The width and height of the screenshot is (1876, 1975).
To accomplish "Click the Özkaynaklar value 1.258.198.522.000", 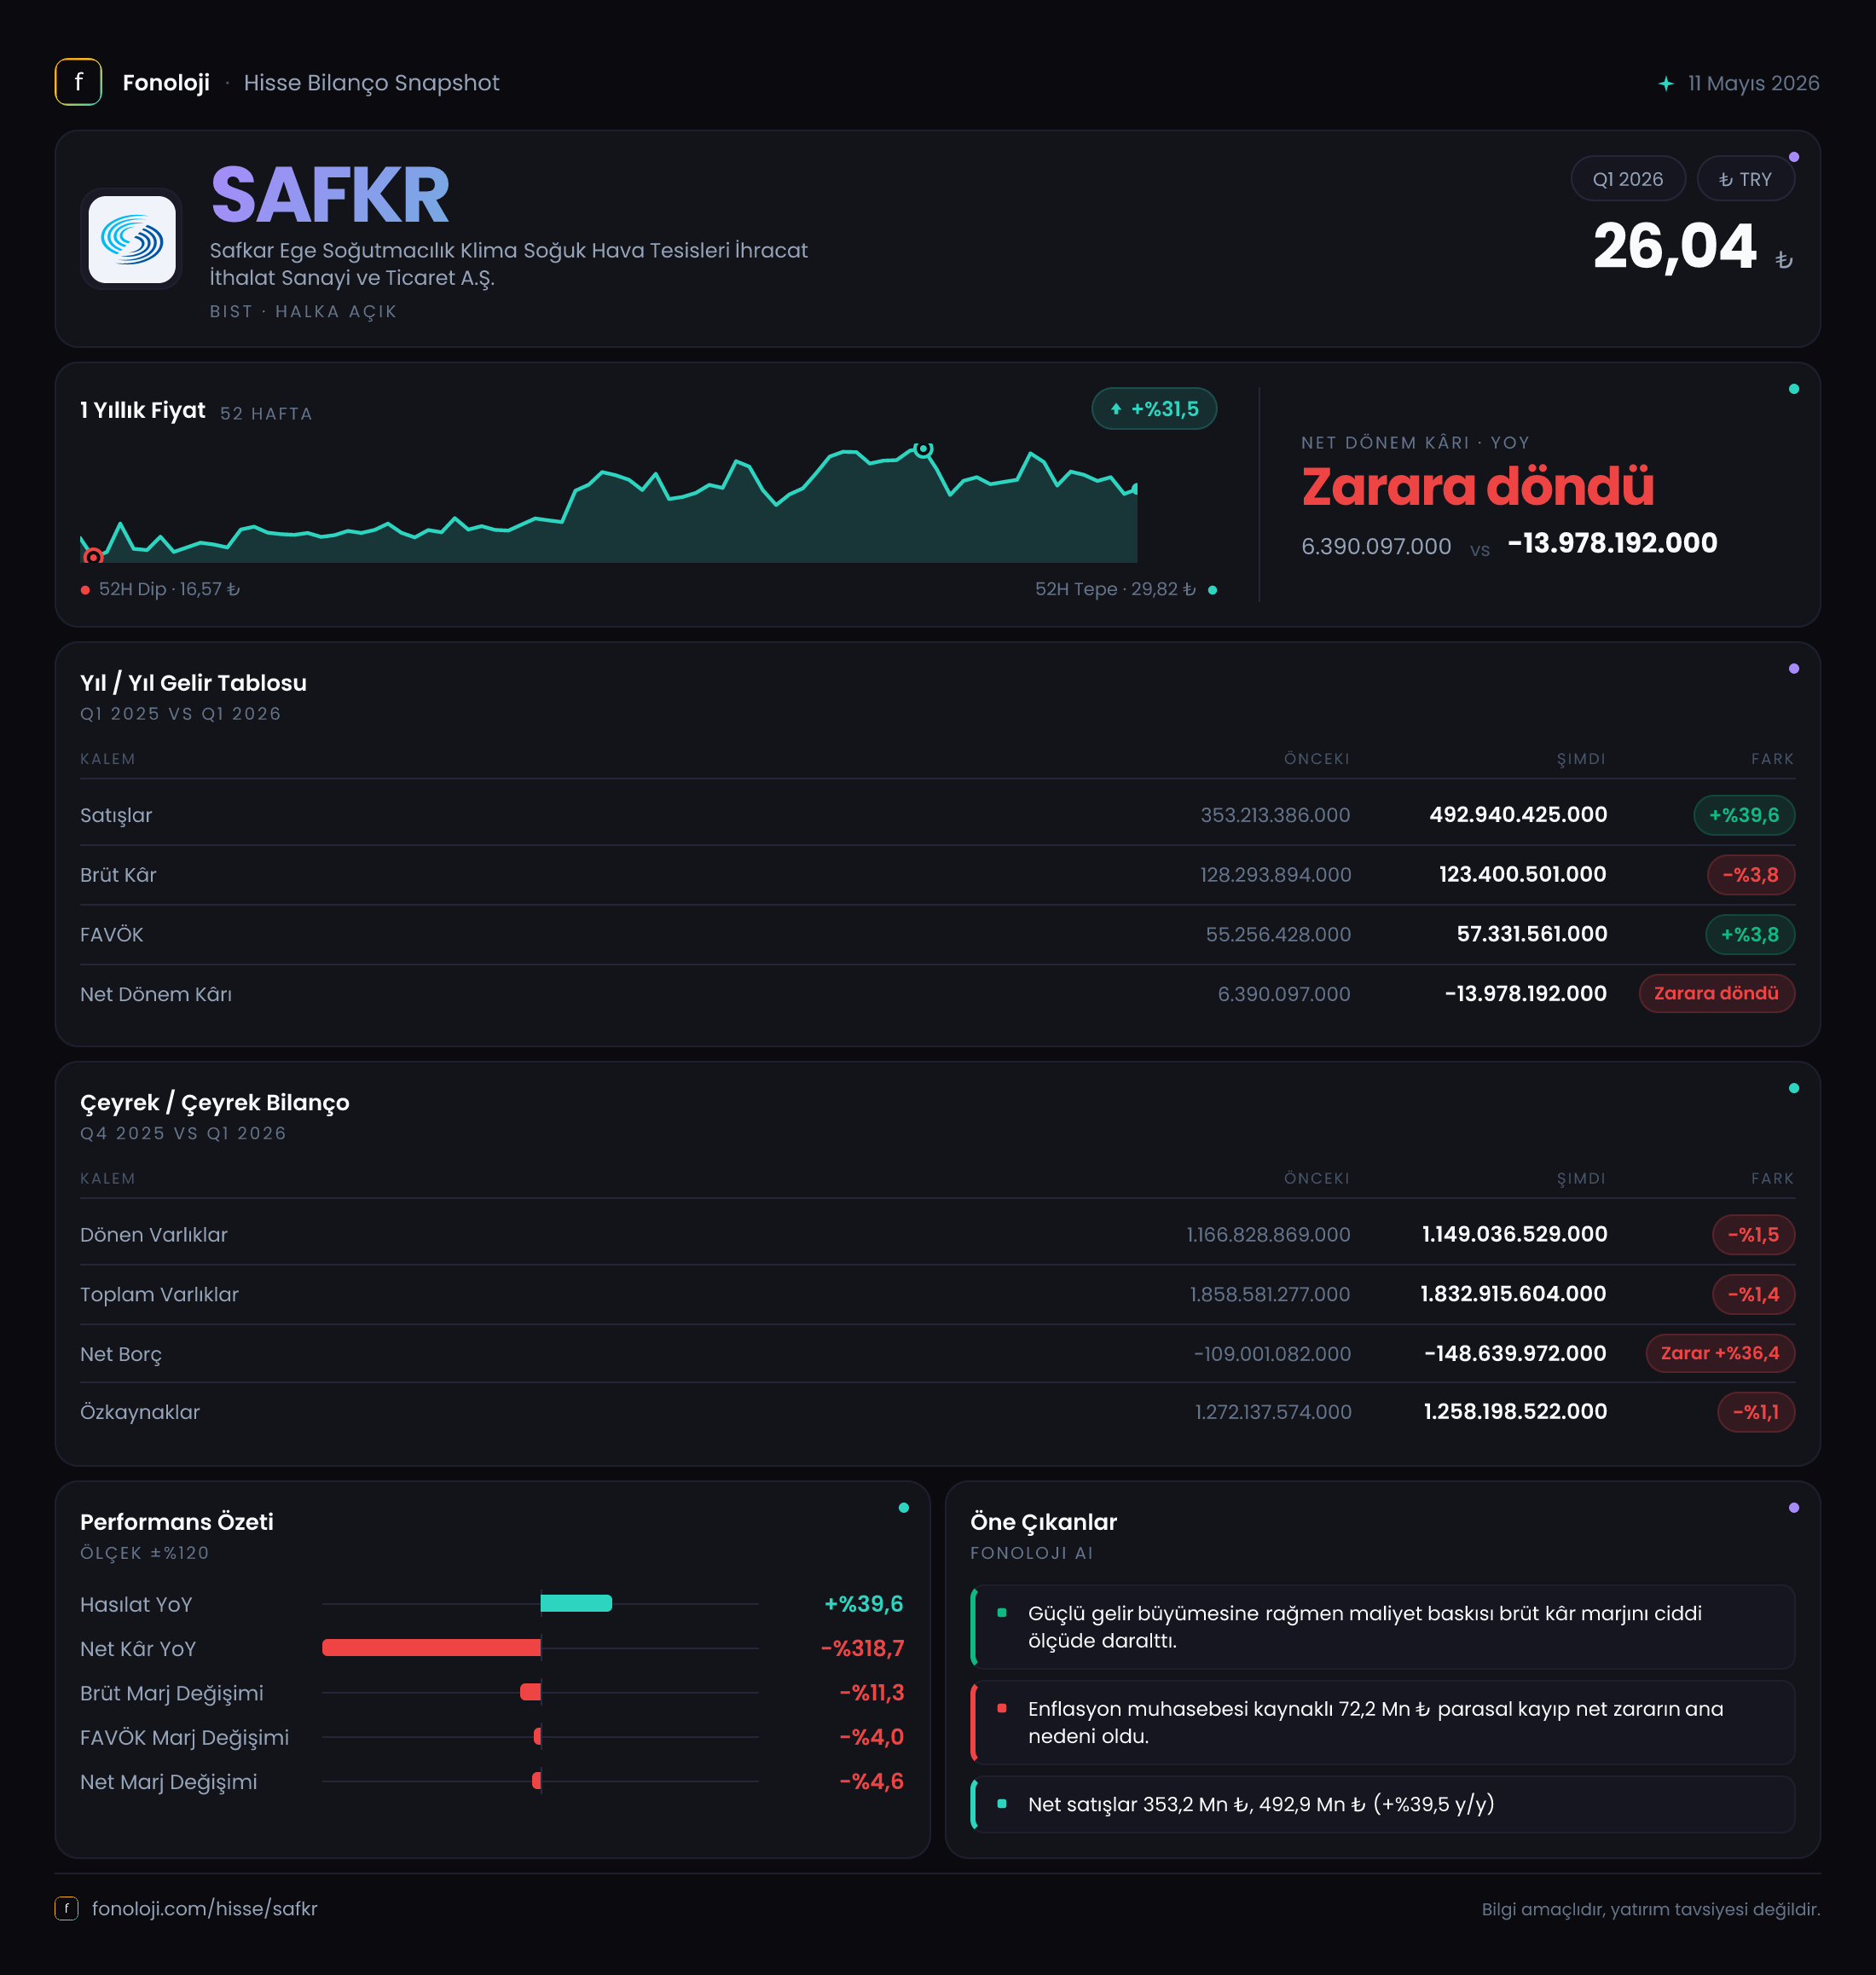I will click(1515, 1412).
